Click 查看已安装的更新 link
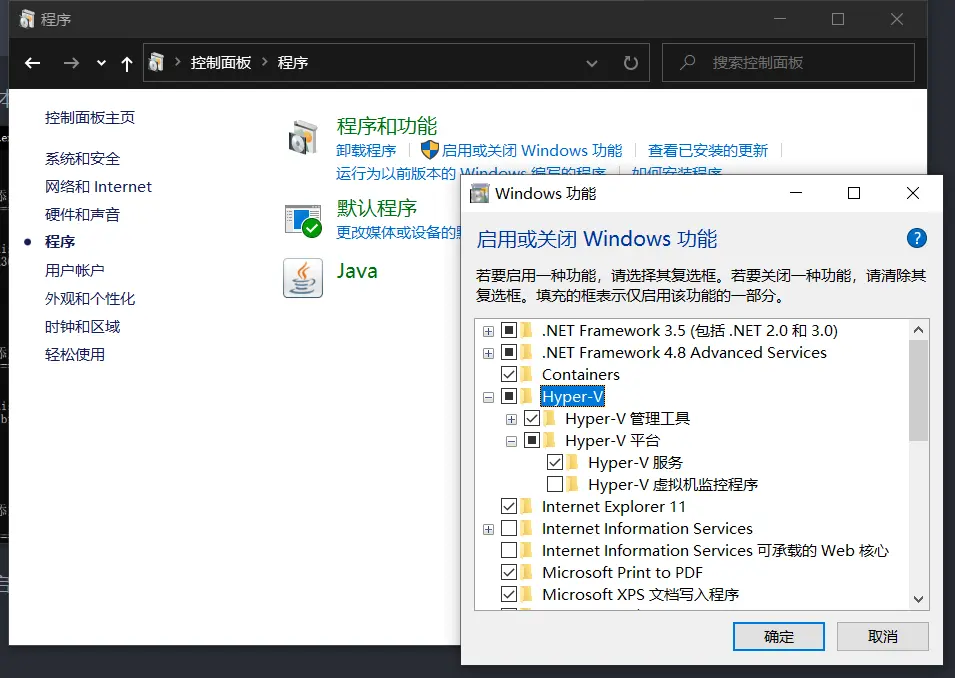Screen dimensions: 955x678 pyautogui.click(x=708, y=150)
